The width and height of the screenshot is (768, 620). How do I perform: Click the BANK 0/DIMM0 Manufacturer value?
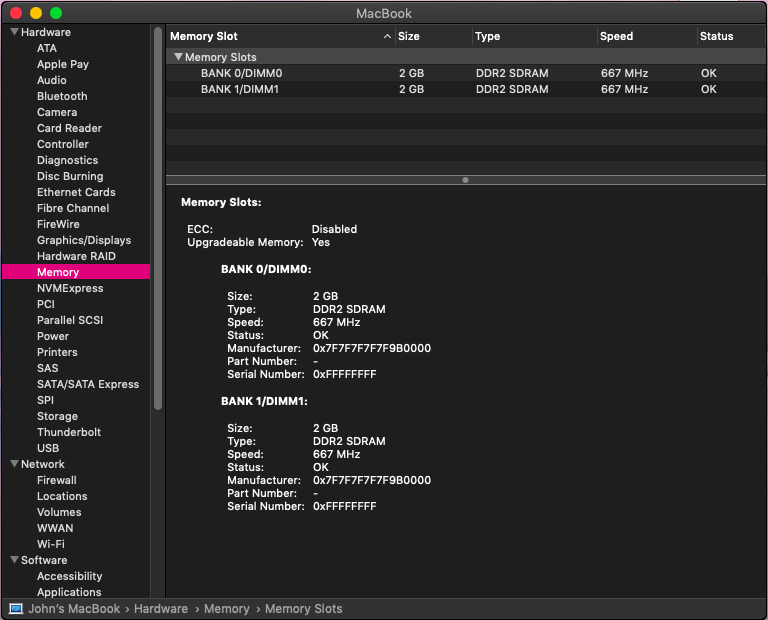(372, 348)
